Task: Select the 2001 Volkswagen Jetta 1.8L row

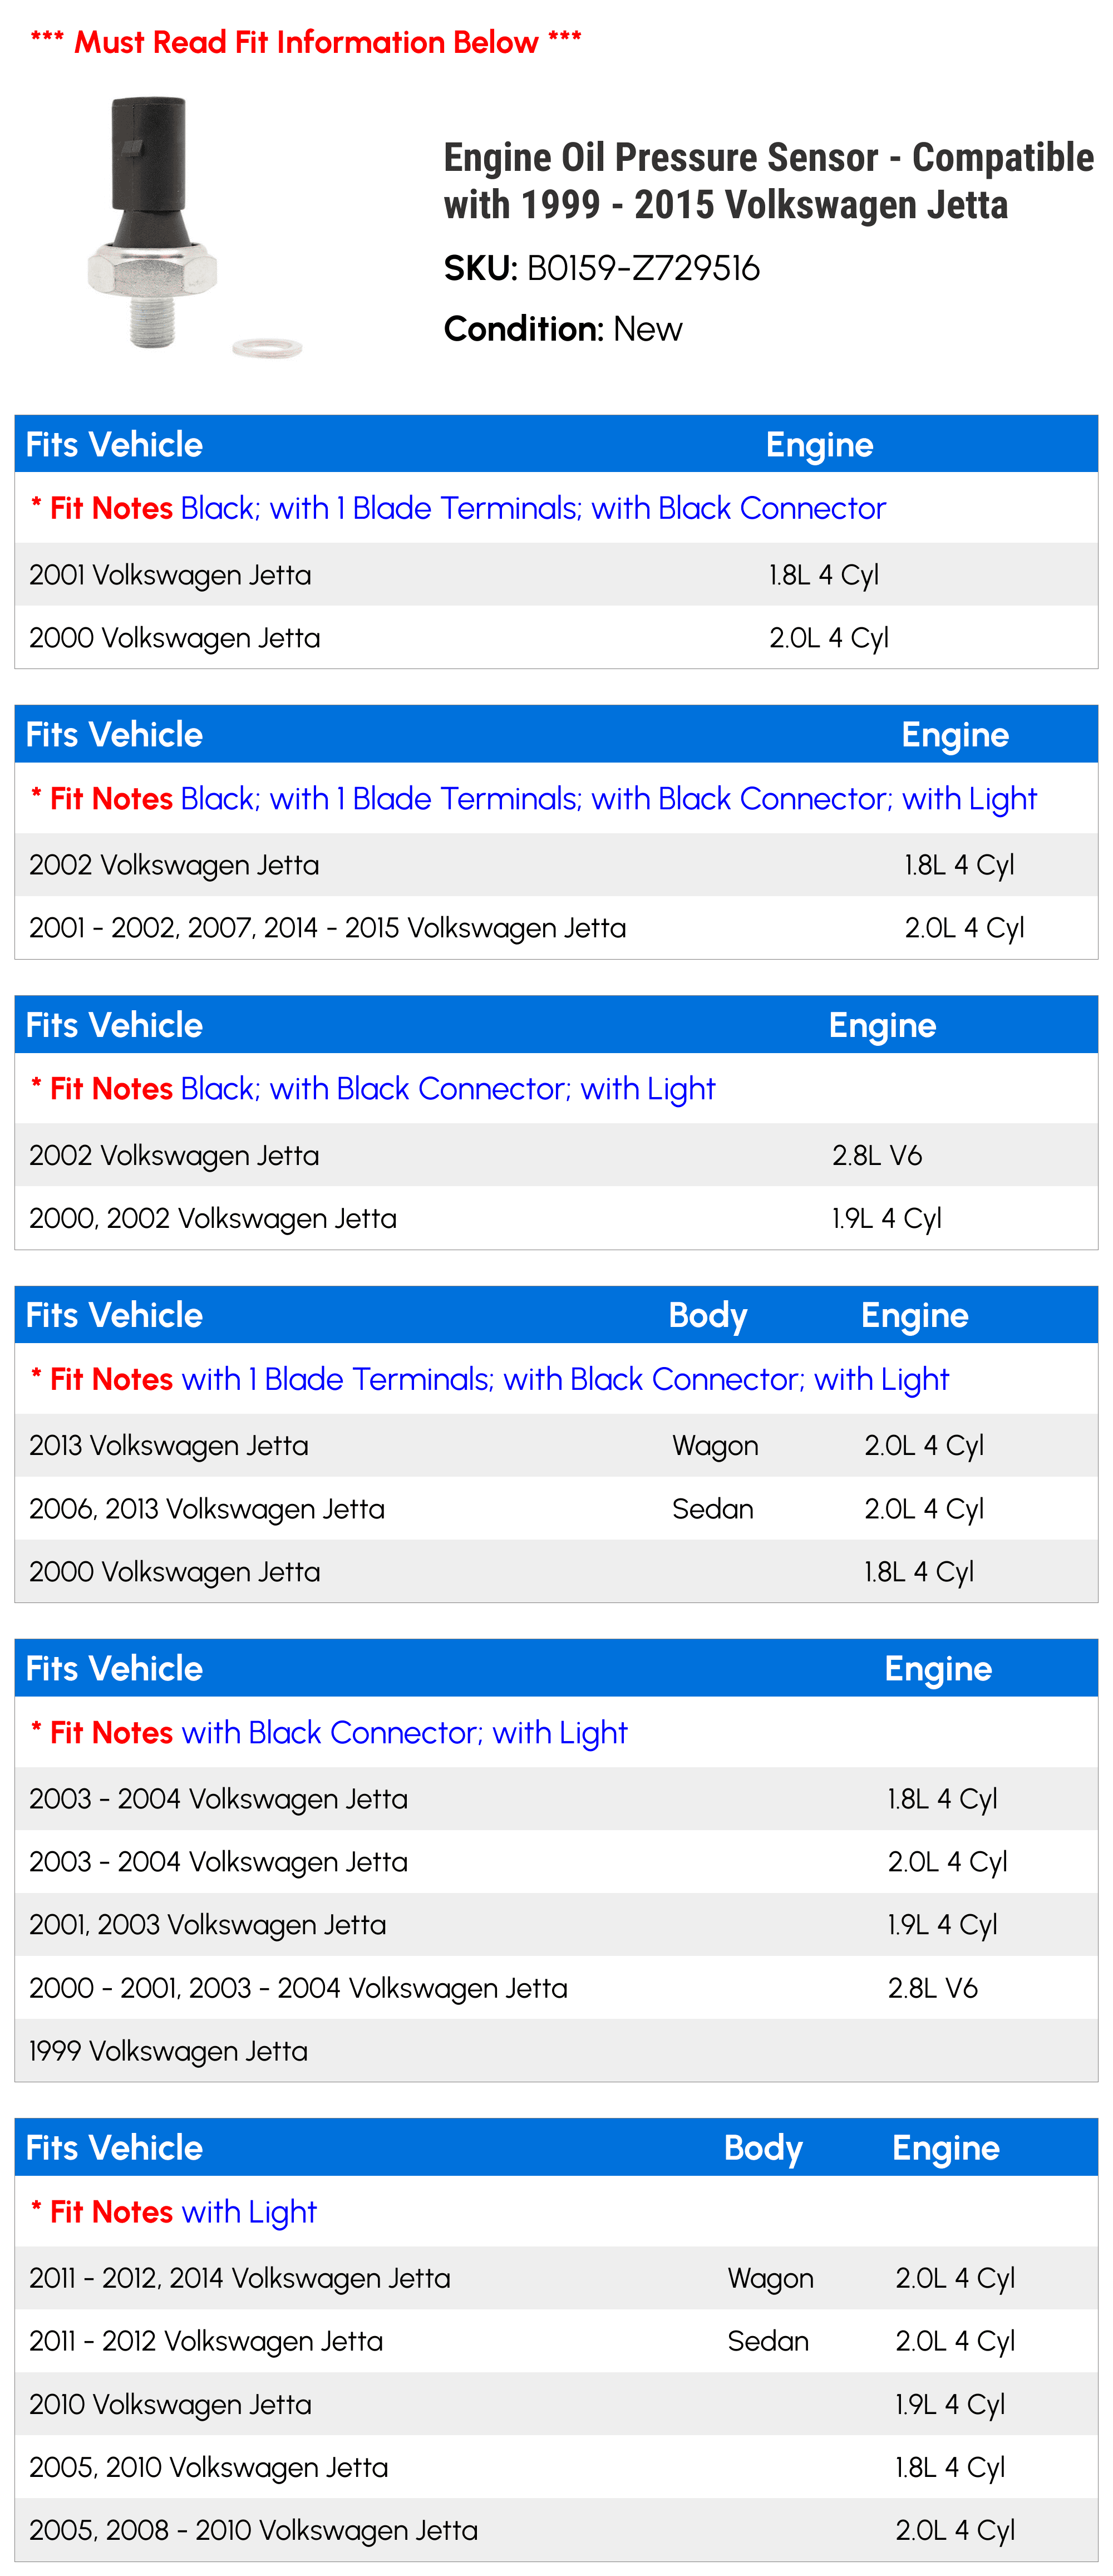Action: (556, 575)
